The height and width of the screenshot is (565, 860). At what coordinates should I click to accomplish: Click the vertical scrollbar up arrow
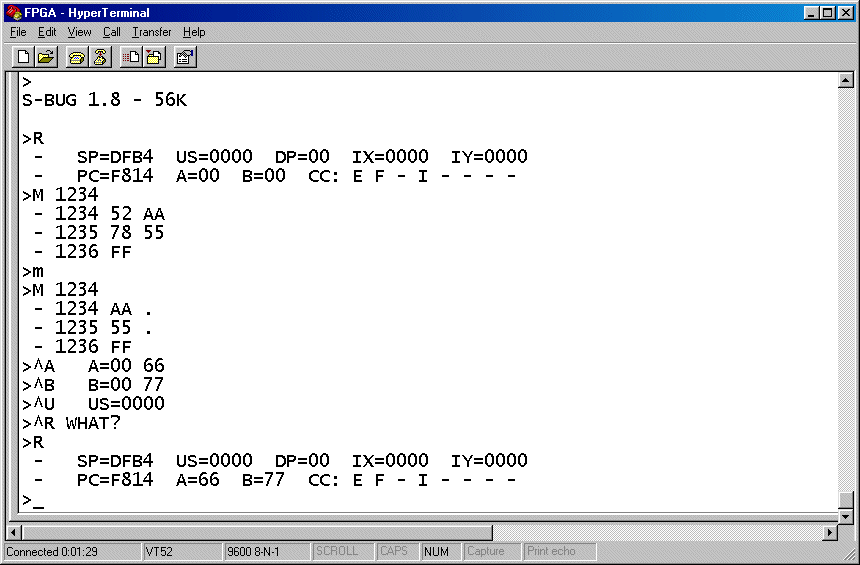tap(845, 81)
